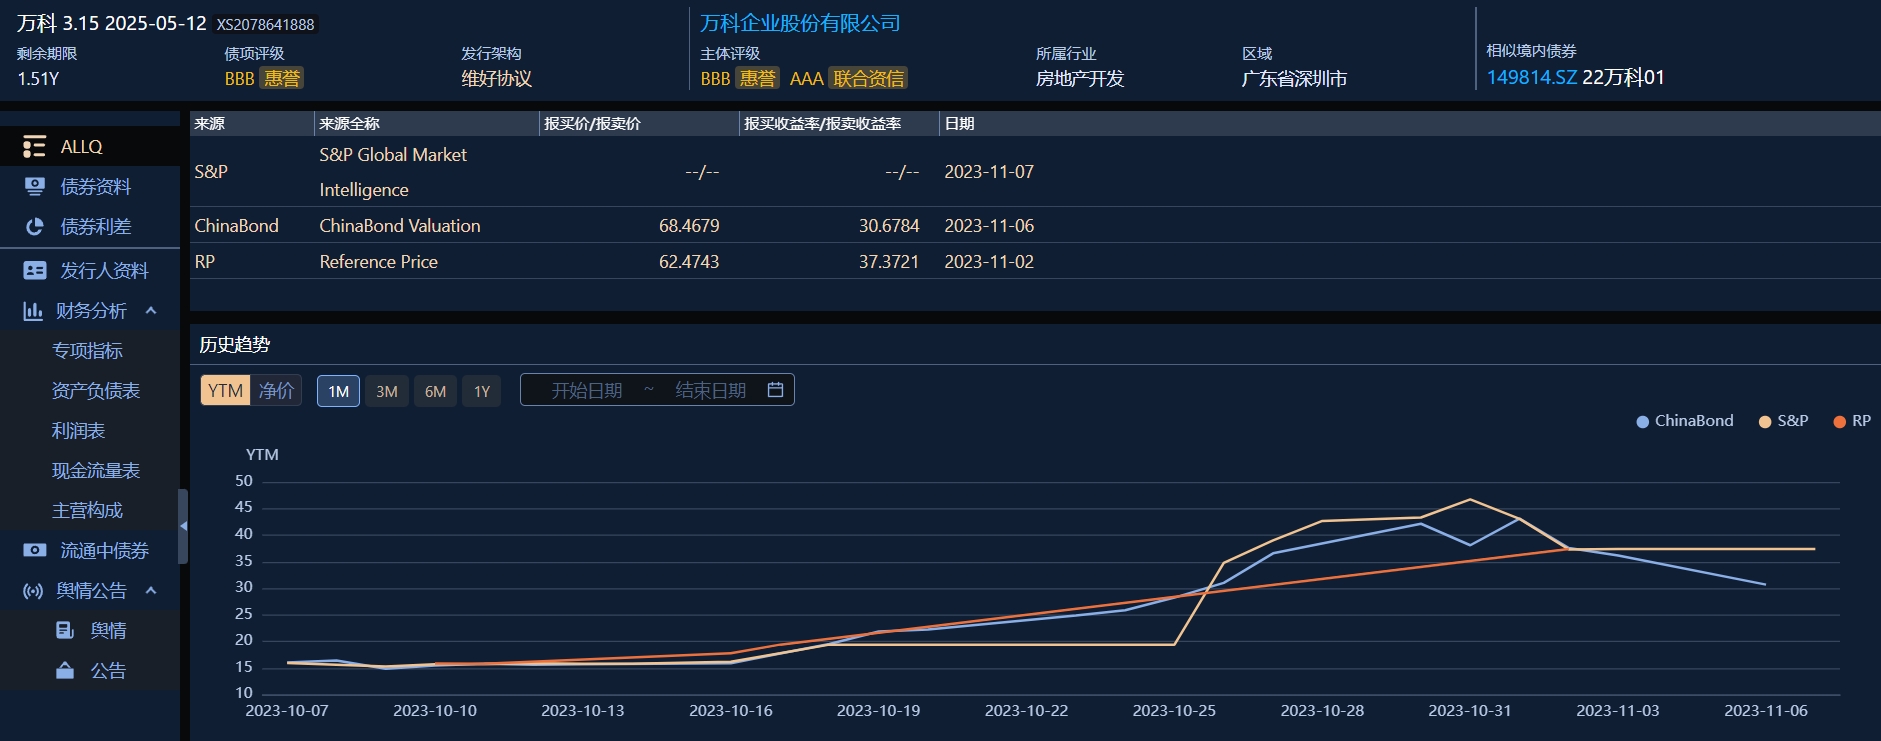Image resolution: width=1881 pixels, height=741 pixels.
Task: Open the calendar icon in date range
Action: [775, 390]
